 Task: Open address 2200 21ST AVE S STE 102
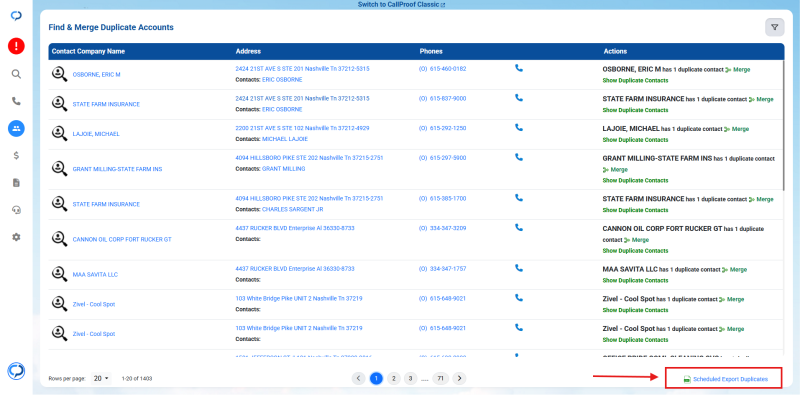[302, 128]
